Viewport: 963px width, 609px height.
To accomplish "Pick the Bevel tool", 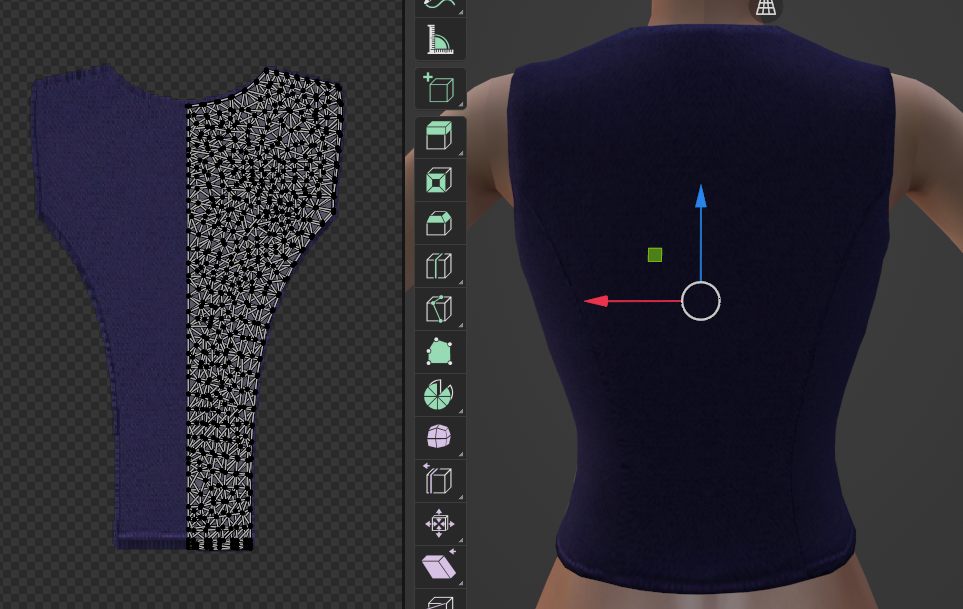I will (440, 223).
